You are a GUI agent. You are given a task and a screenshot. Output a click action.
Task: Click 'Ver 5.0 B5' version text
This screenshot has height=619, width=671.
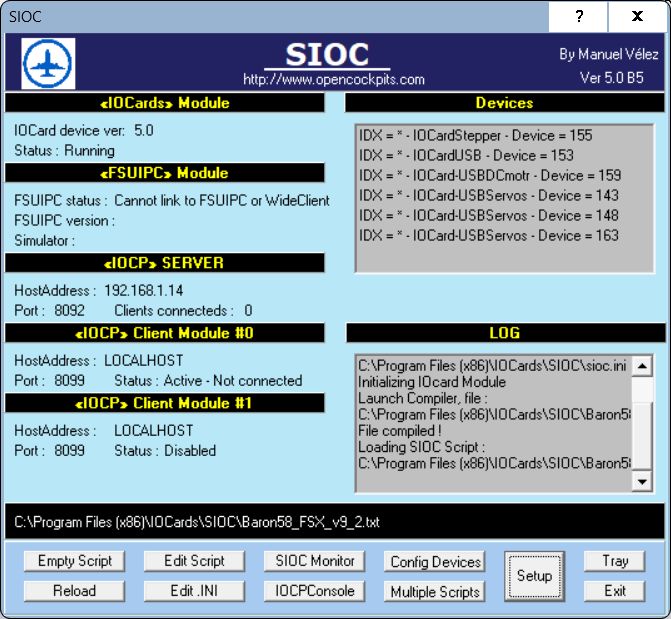(612, 78)
